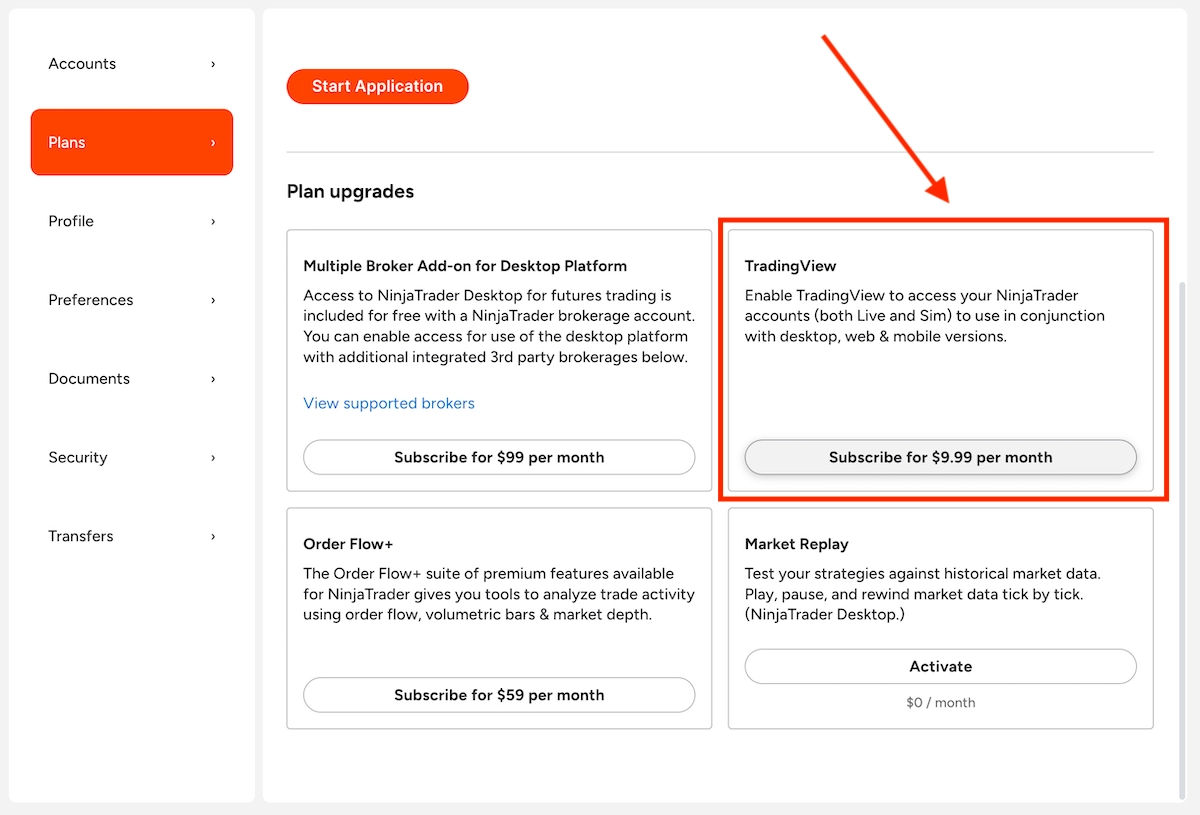Screen dimensions: 1200x815
Task: Expand the Profile chevron arrow
Action: pyautogui.click(x=213, y=221)
